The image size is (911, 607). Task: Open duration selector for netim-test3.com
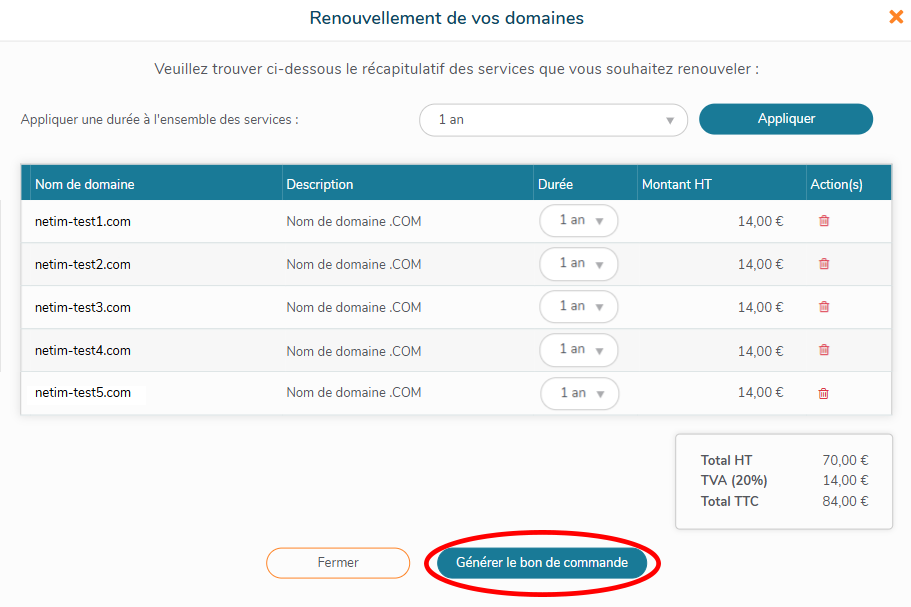(579, 307)
